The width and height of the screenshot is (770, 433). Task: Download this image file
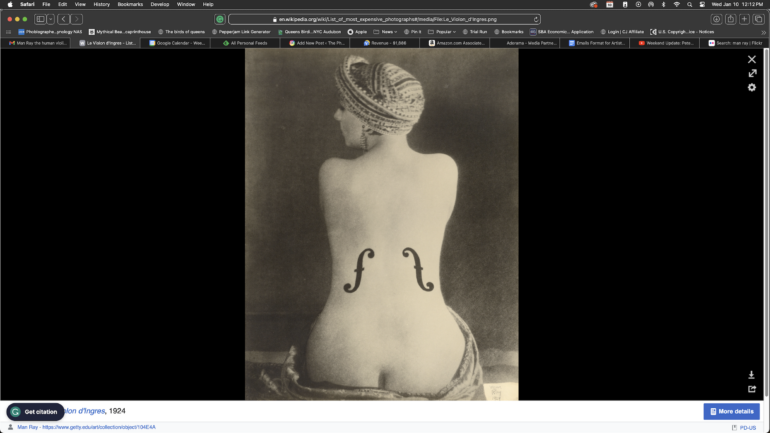tap(752, 375)
